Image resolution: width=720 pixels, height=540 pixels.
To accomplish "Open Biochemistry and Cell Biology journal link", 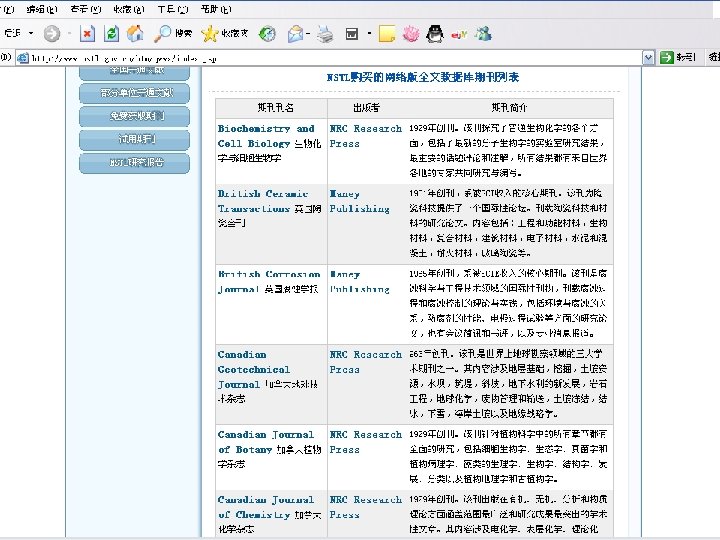I will (266, 136).
